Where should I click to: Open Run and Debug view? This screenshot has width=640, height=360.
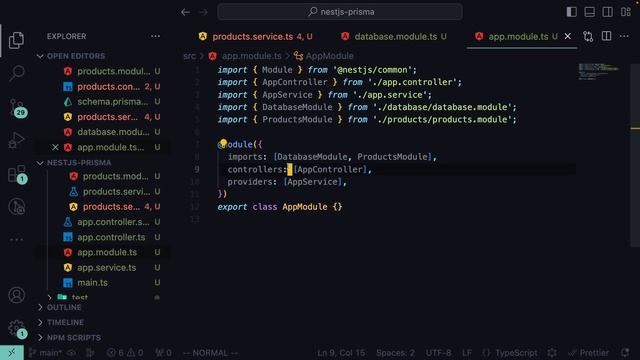[16, 140]
